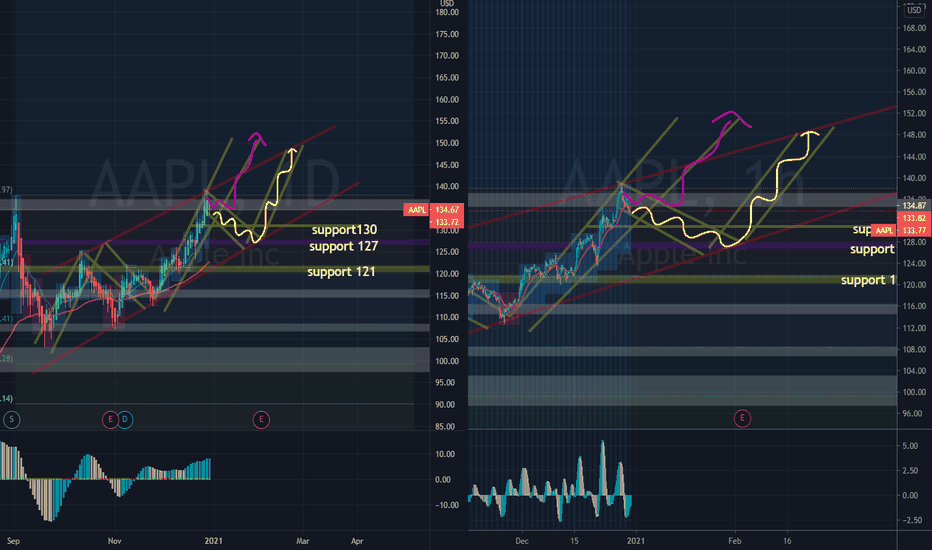This screenshot has height=550, width=932.
Task: Click the Dec label on right time axis
Action: 521,541
